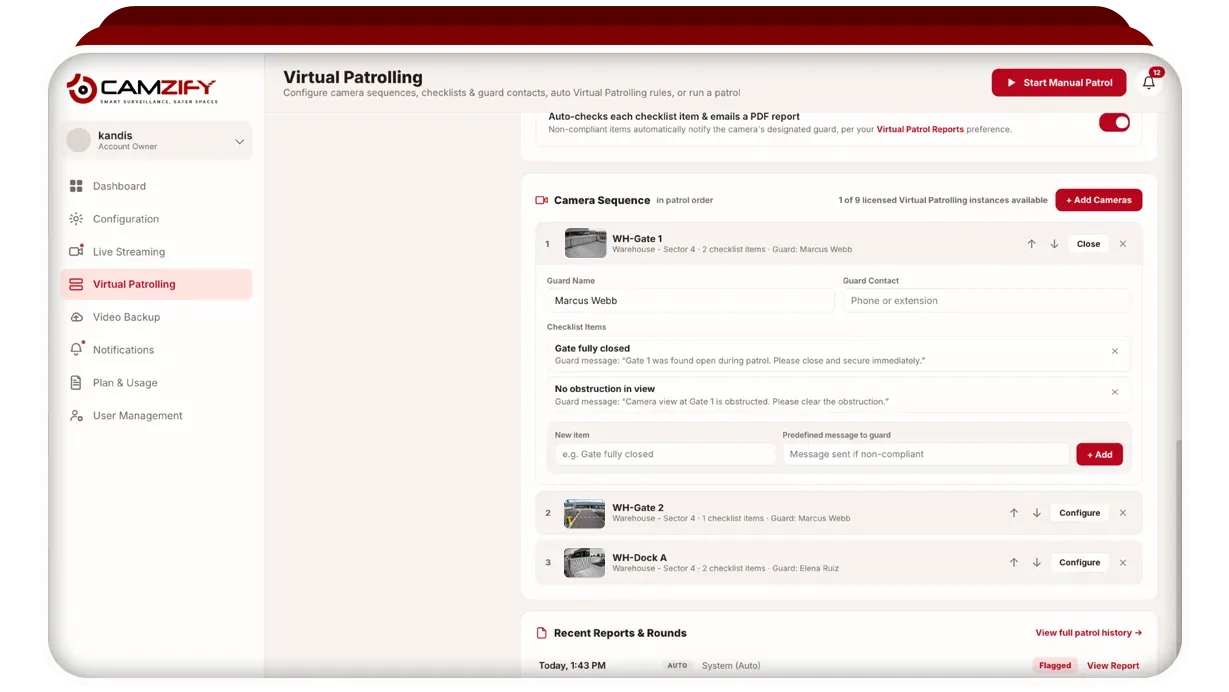
Task: Move WH-Gate 2 up in sequence
Action: 1014,513
